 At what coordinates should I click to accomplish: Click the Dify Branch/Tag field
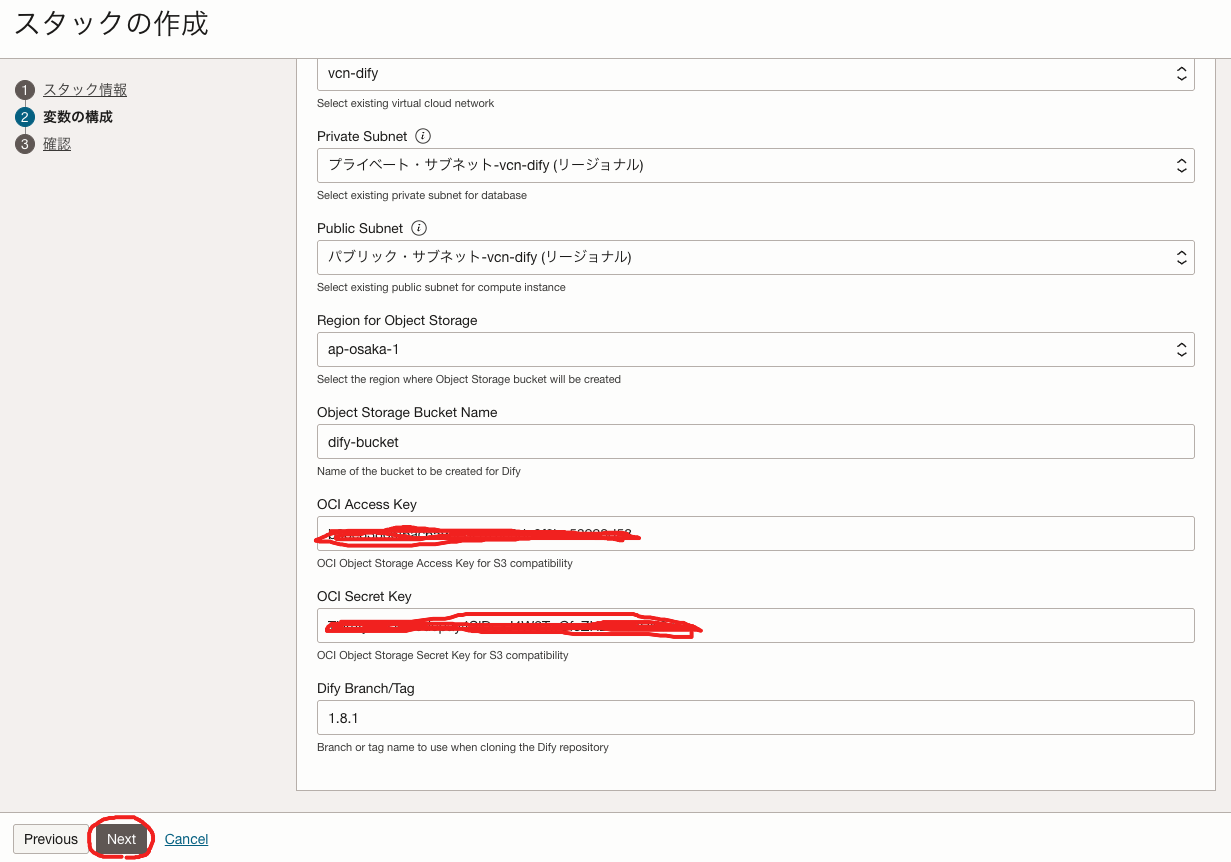(x=755, y=717)
